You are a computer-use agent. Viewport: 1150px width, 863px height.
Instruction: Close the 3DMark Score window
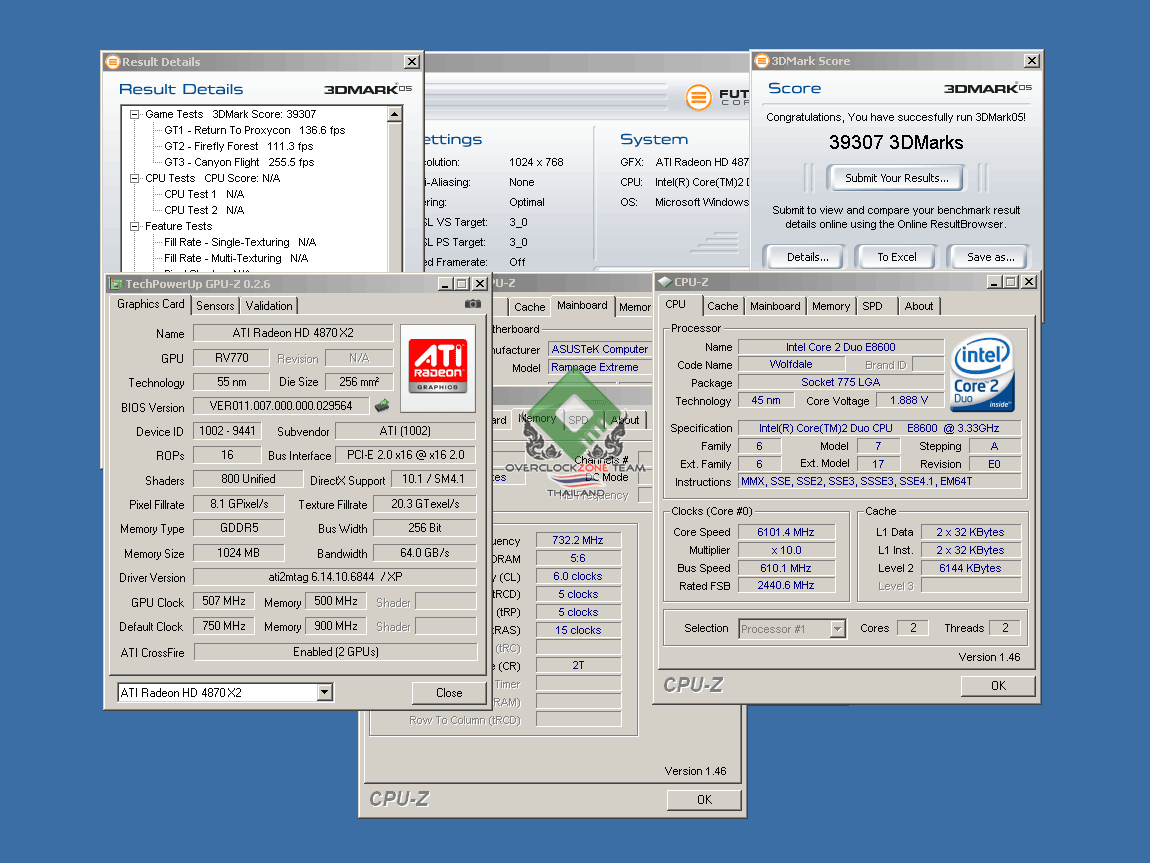1032,61
